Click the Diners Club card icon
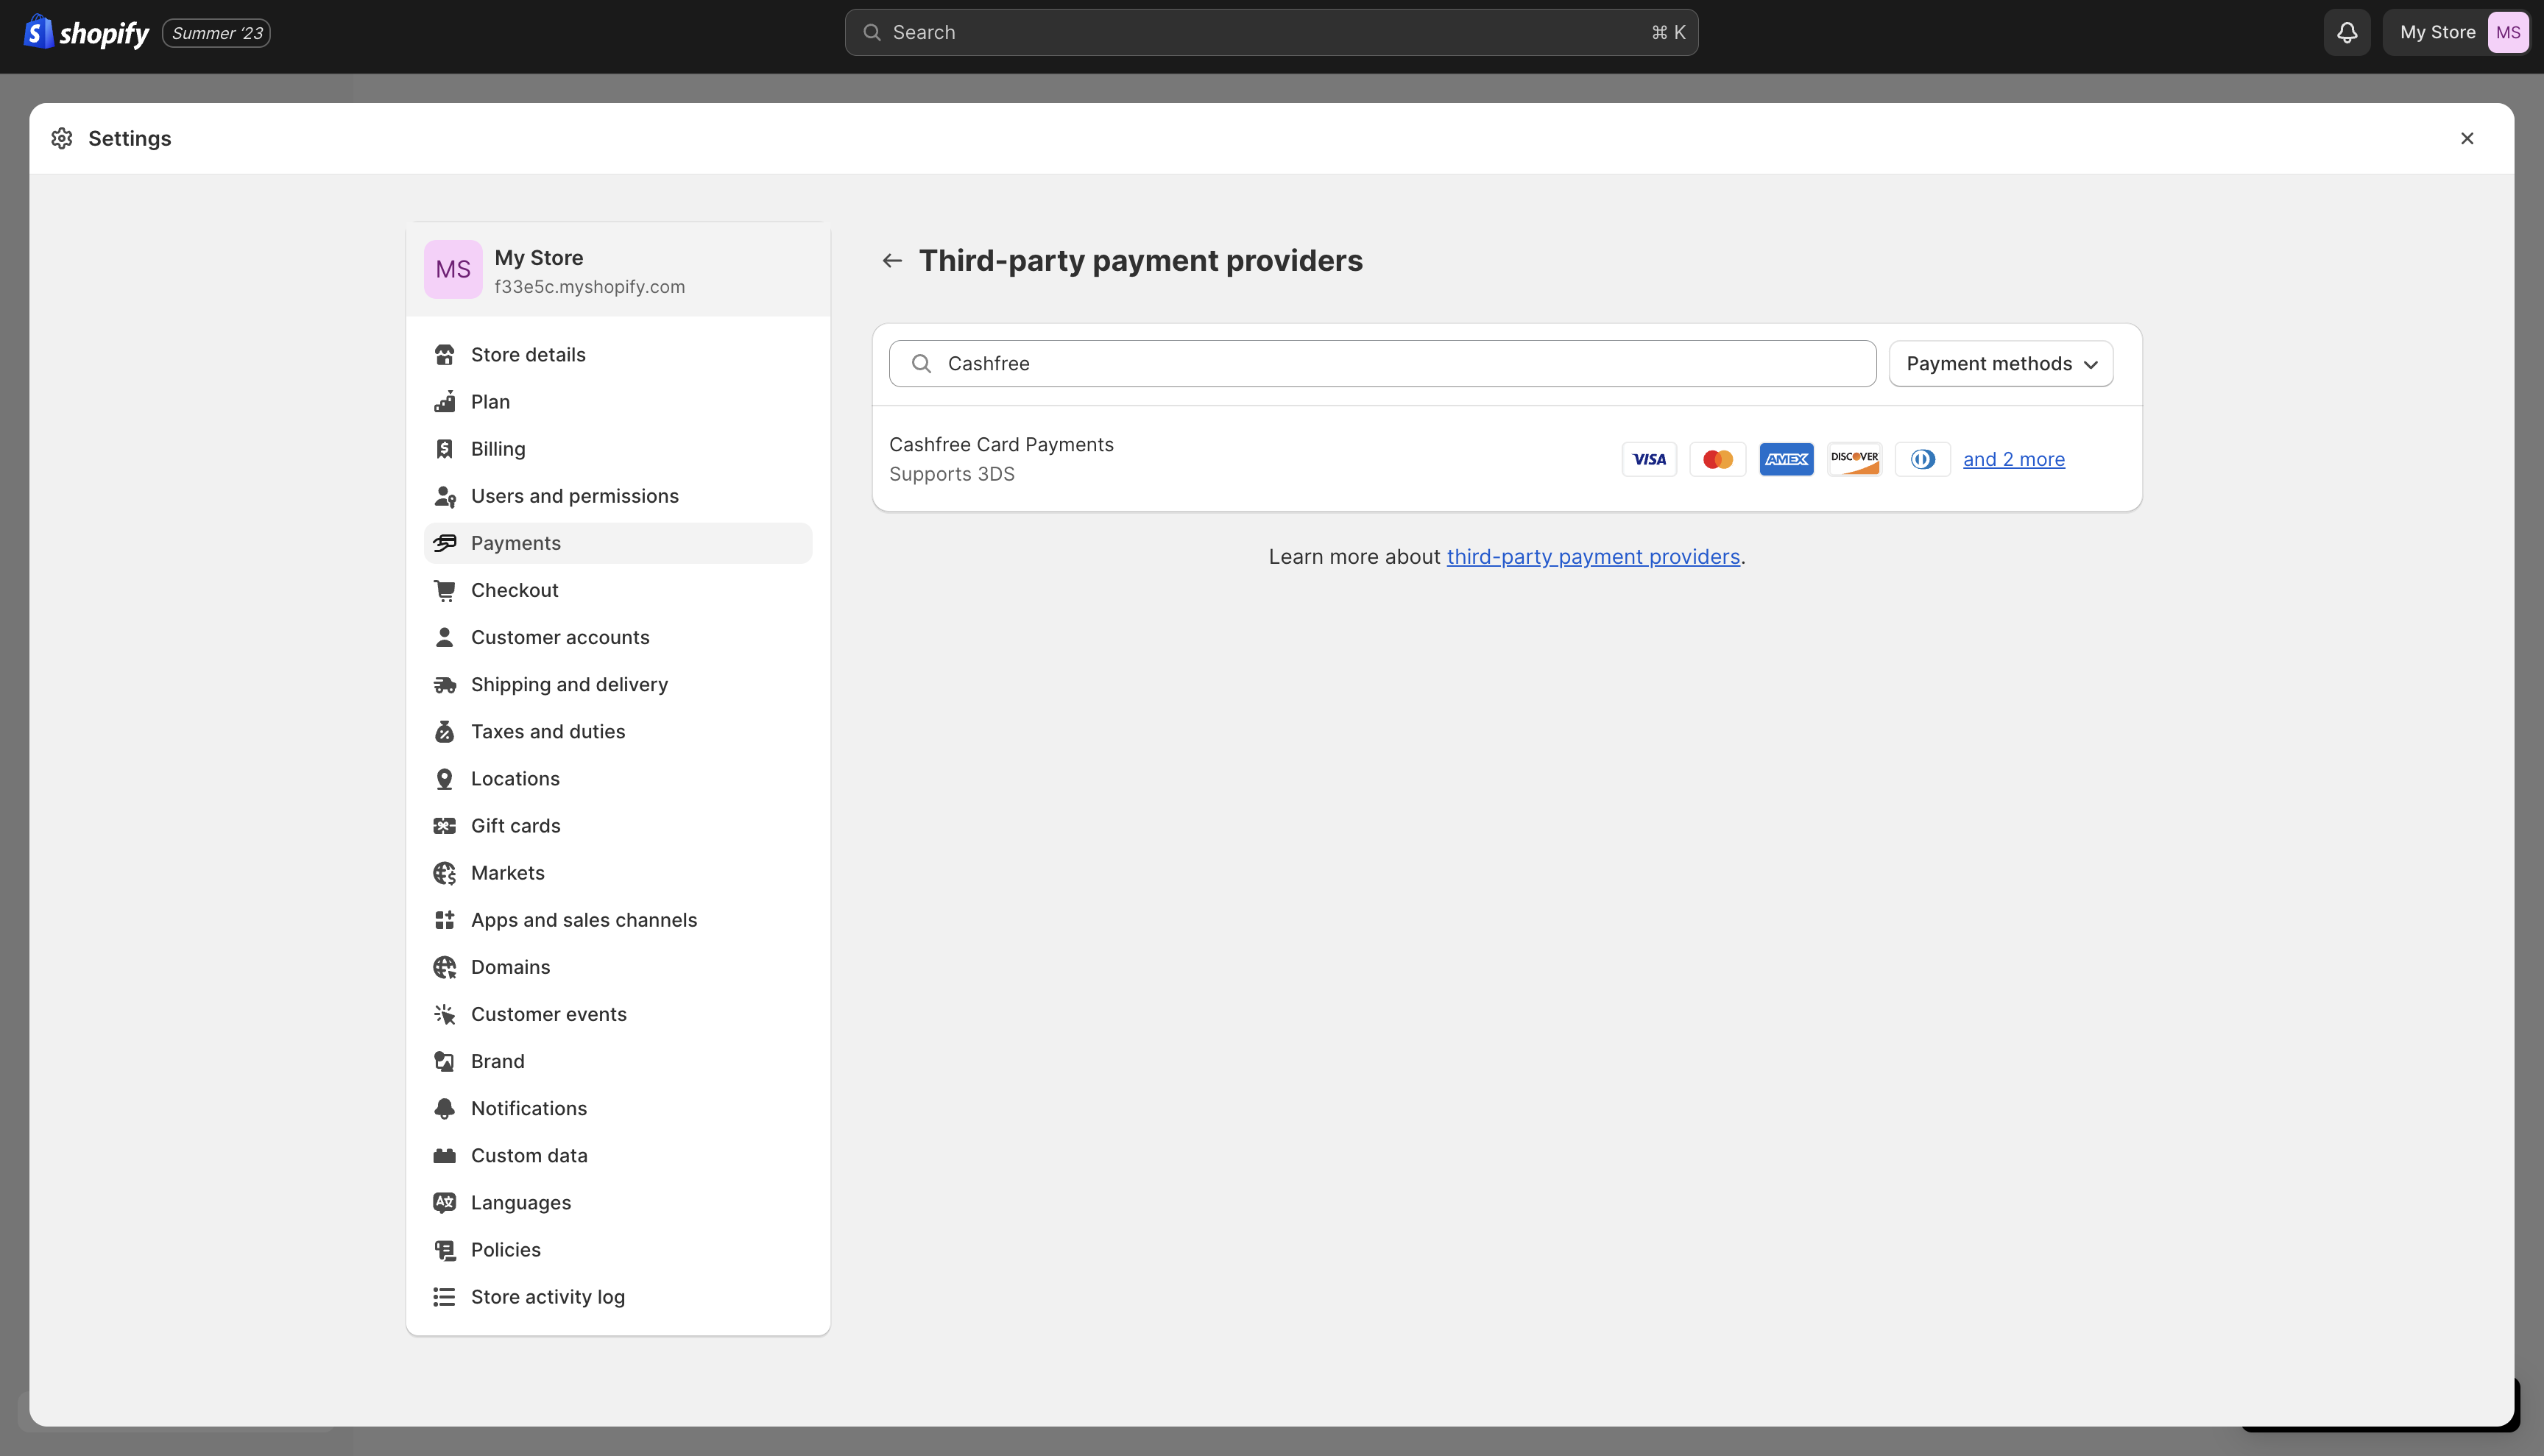The image size is (2544, 1456). (1922, 460)
